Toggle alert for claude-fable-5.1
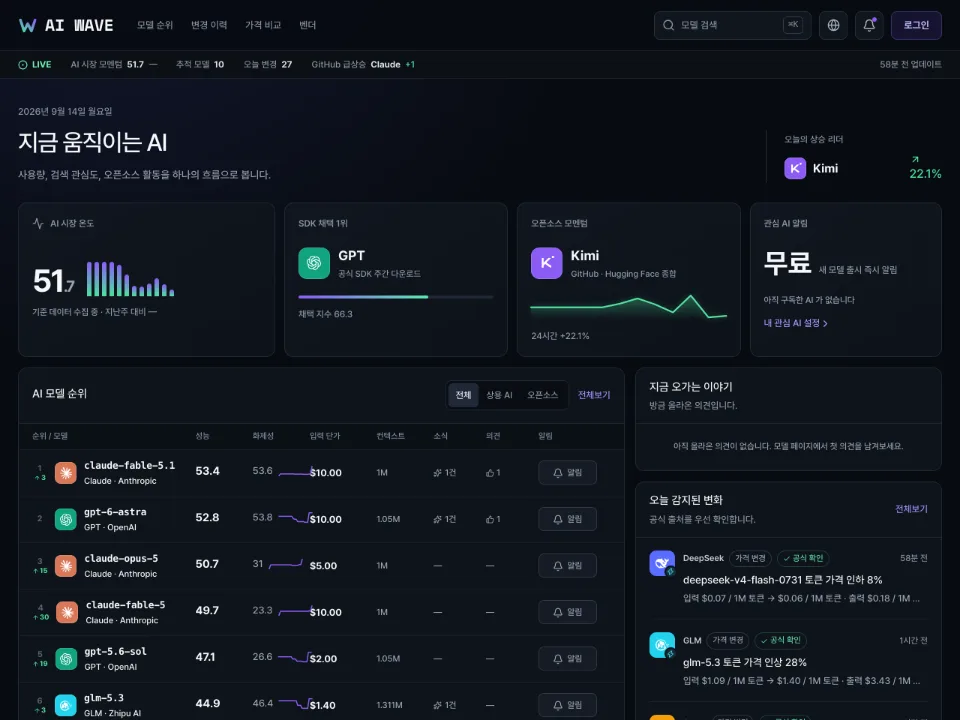This screenshot has width=960, height=720. [568, 473]
